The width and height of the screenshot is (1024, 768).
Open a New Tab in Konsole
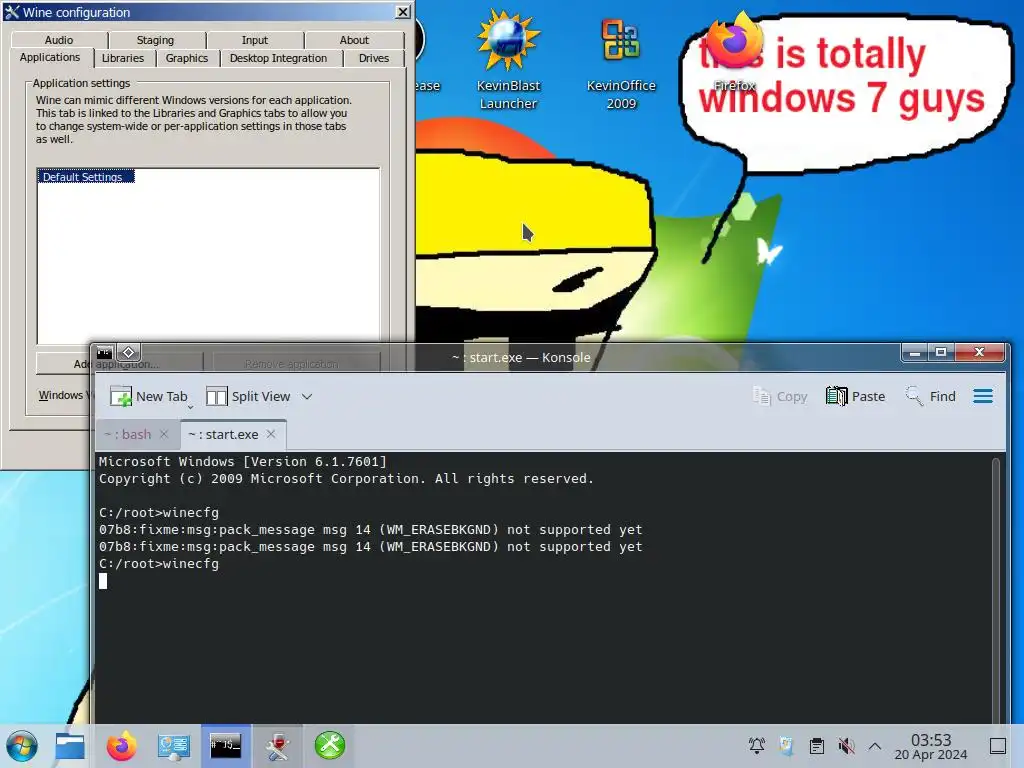[x=149, y=396]
